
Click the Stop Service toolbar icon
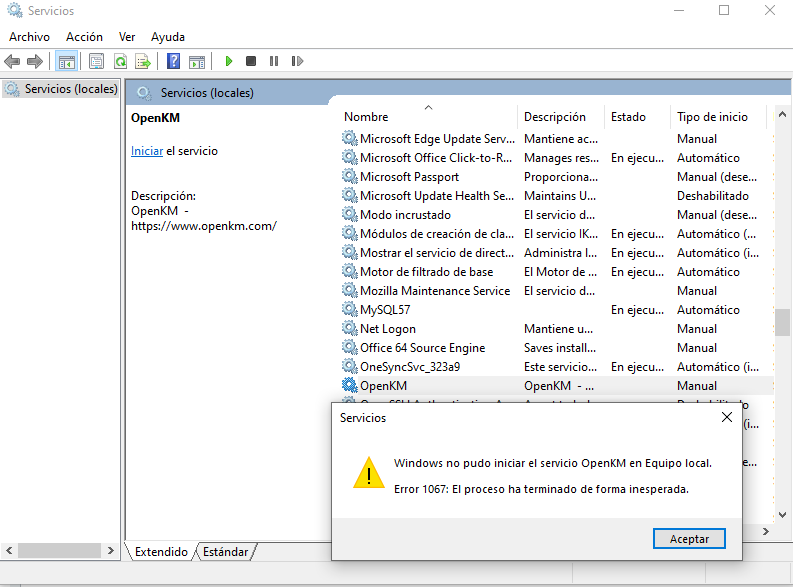251,61
